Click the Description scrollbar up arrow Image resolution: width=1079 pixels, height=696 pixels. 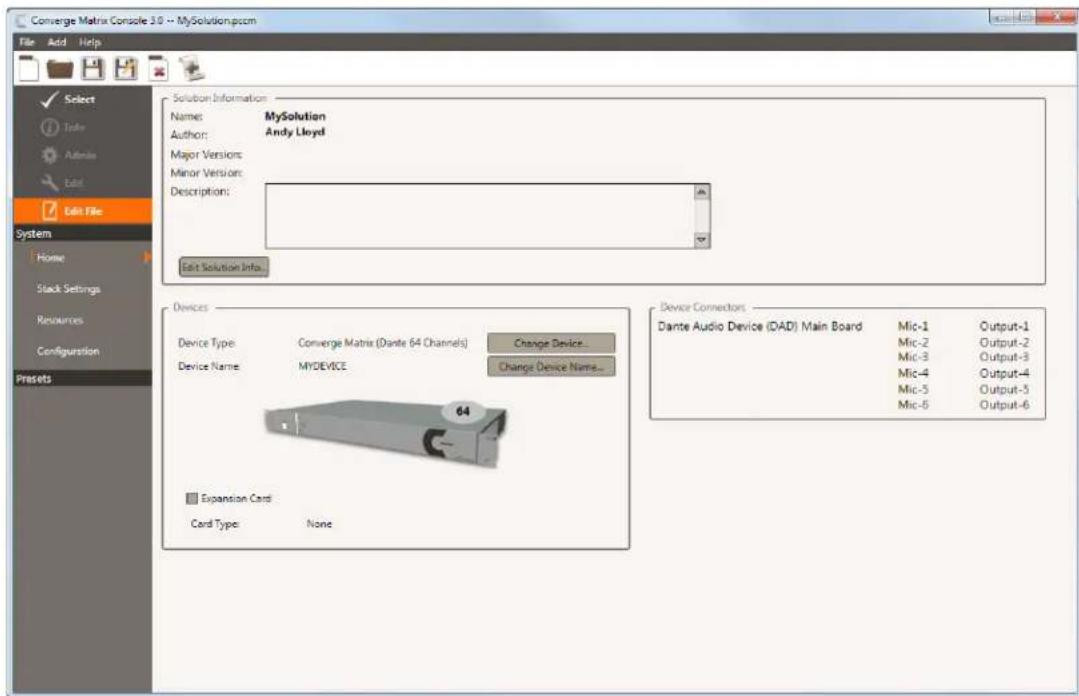click(701, 192)
